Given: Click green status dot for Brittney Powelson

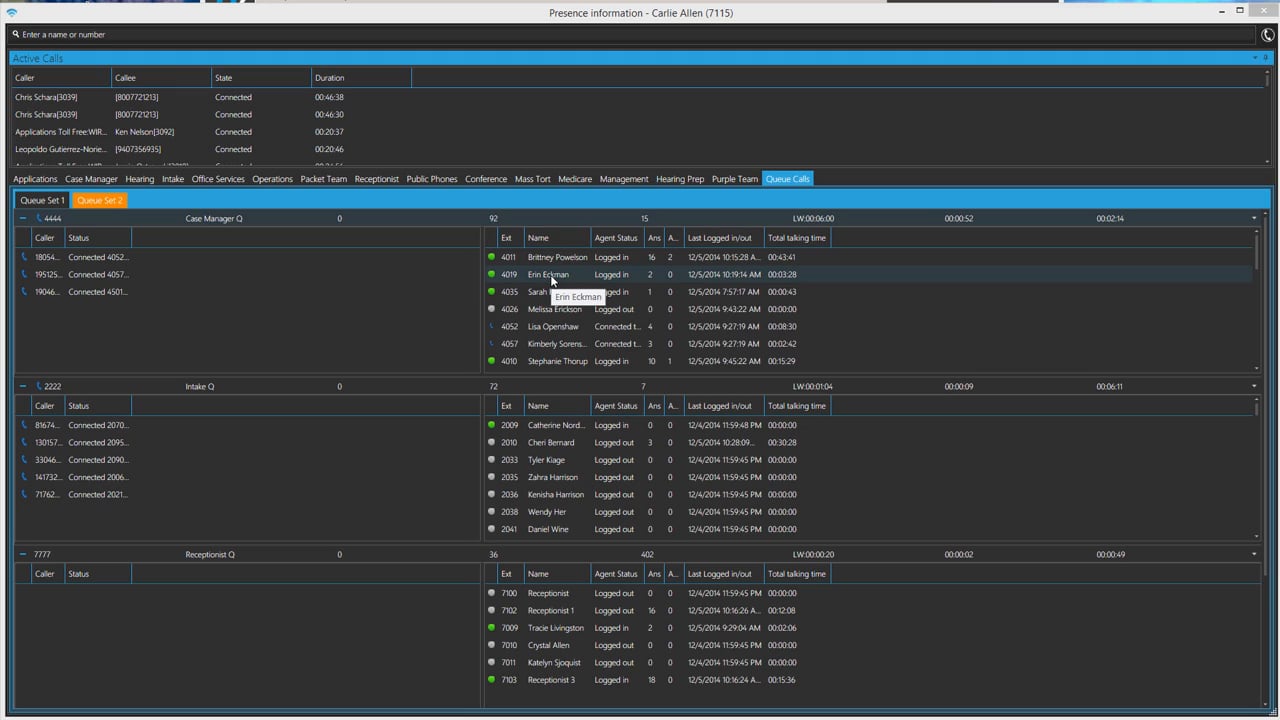Looking at the screenshot, I should click(491, 257).
